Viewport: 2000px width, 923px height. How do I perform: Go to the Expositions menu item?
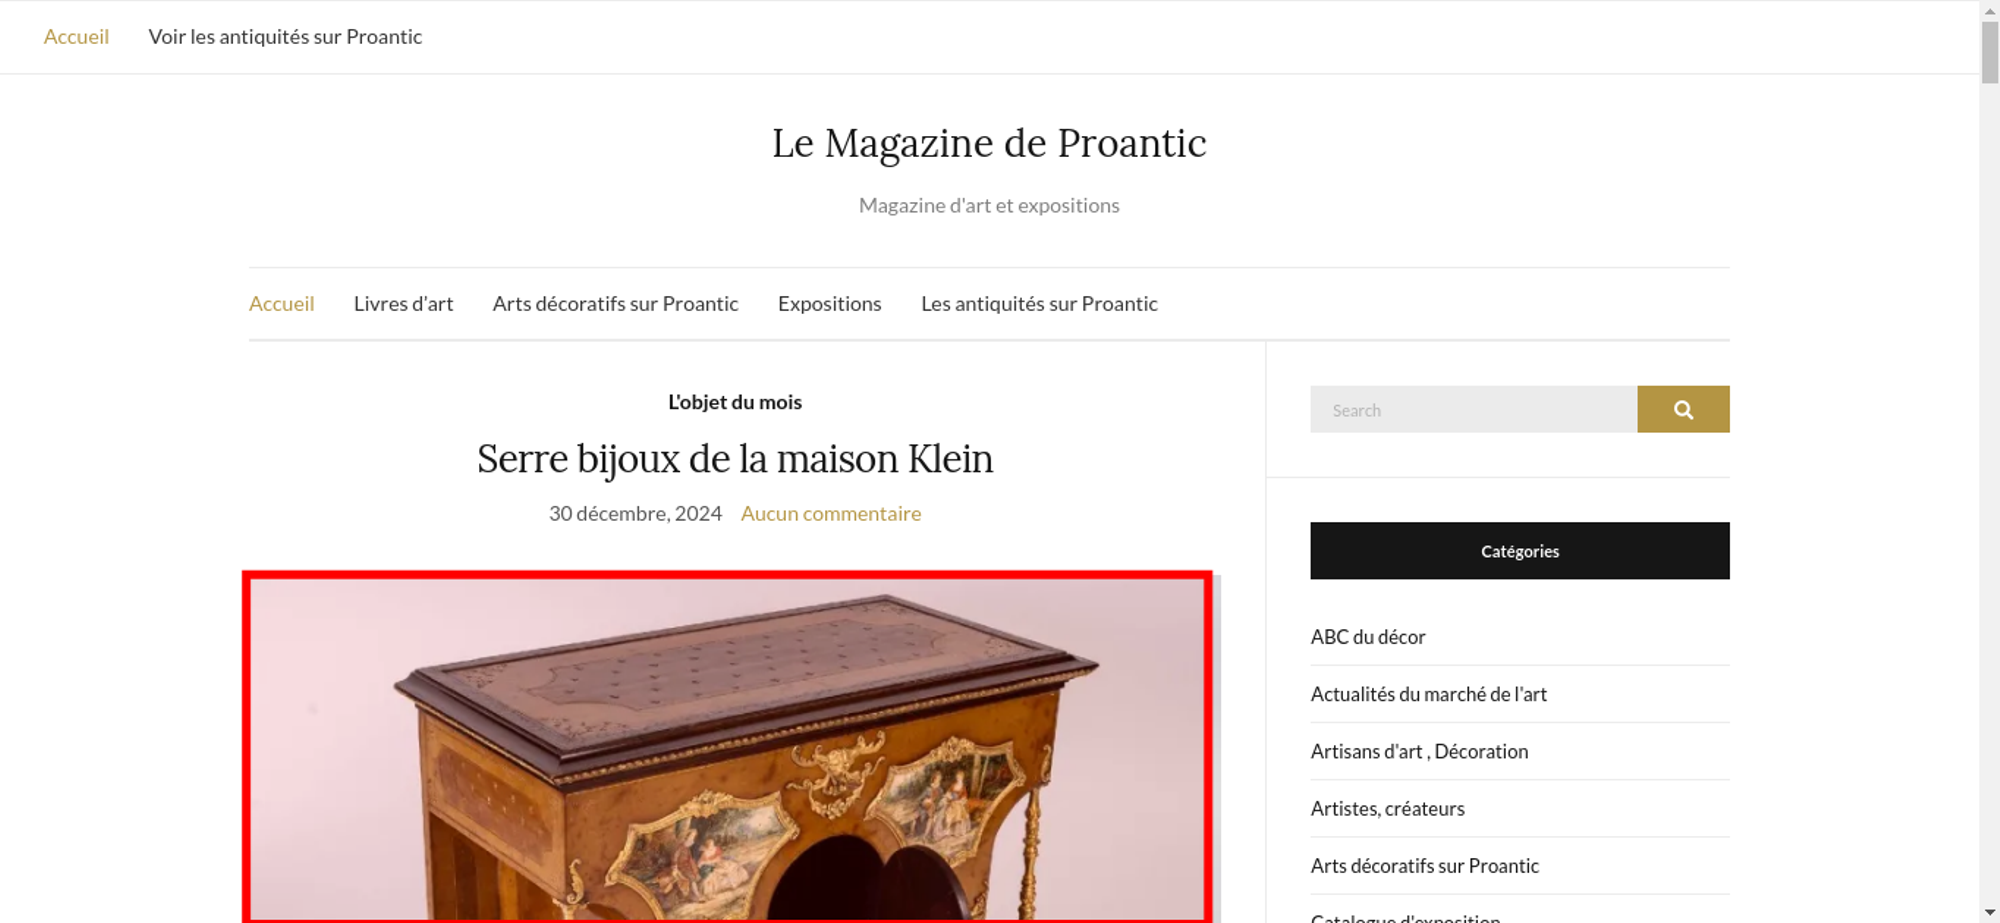[829, 304]
